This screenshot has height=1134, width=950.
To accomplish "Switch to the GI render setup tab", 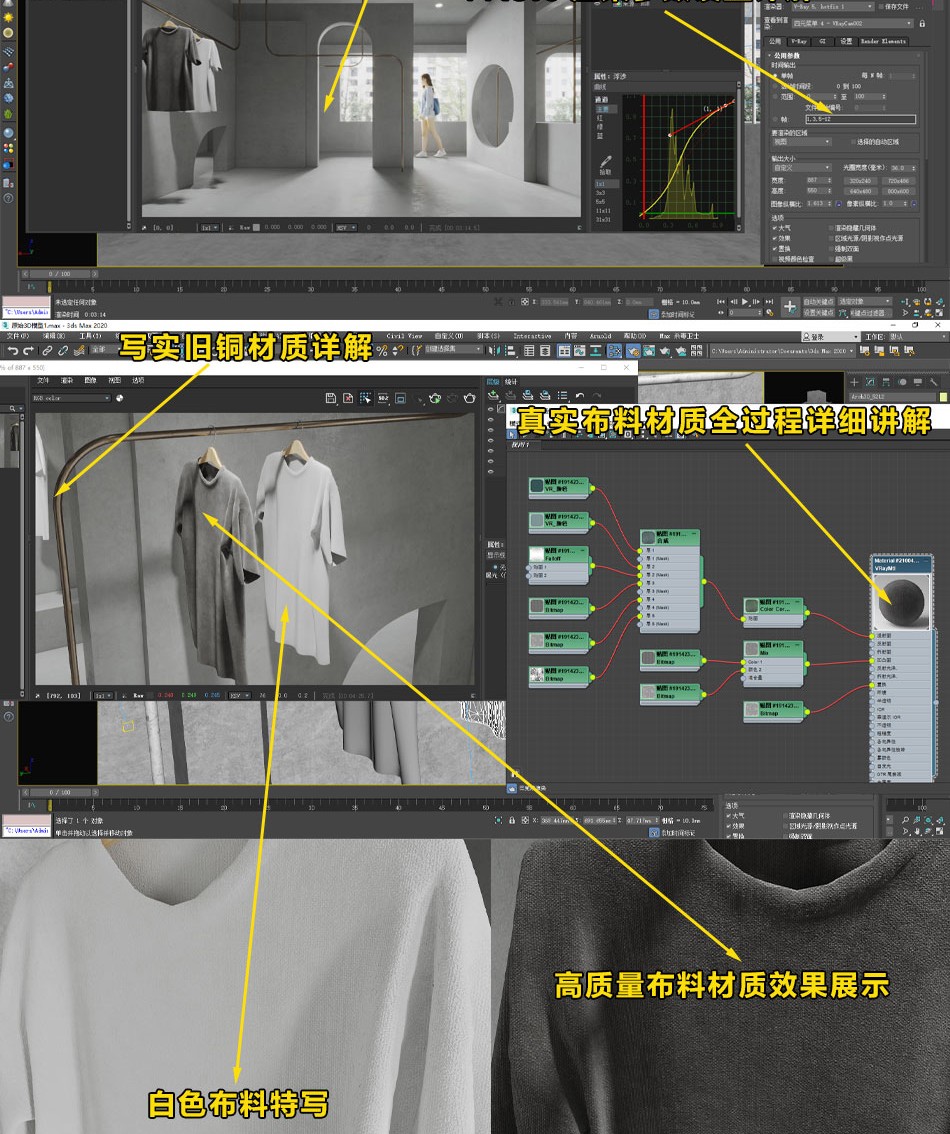I will click(x=823, y=41).
